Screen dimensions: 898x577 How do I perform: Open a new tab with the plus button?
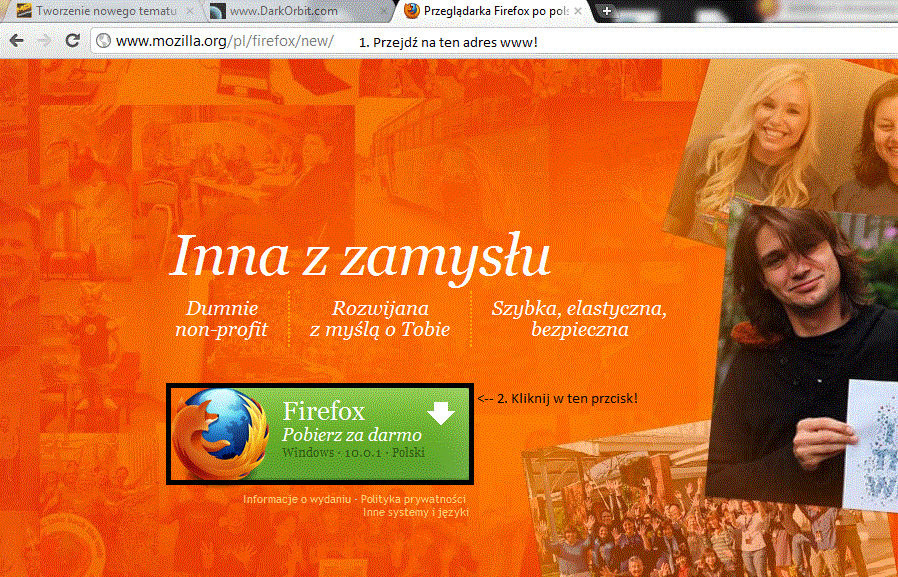[x=606, y=11]
